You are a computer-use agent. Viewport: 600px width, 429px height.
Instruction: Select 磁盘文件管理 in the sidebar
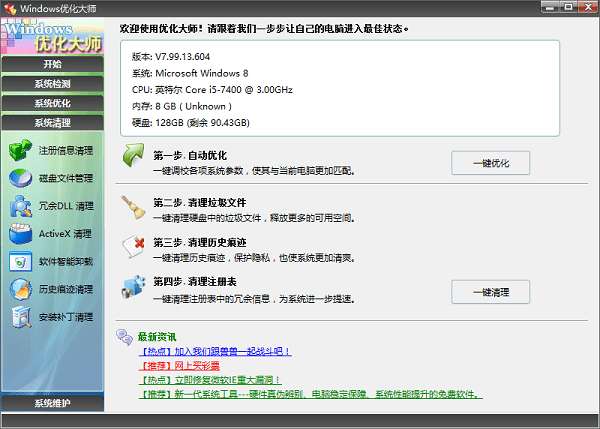tap(65, 178)
